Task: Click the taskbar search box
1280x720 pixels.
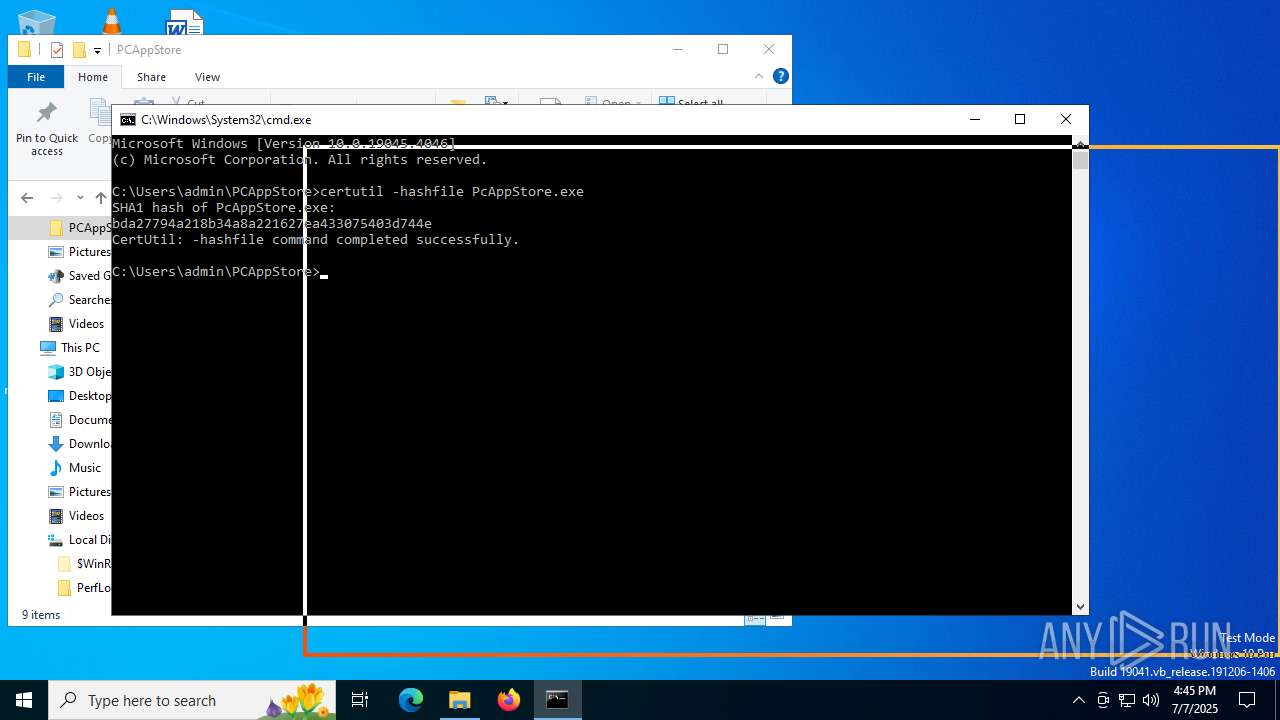Action: [x=192, y=700]
